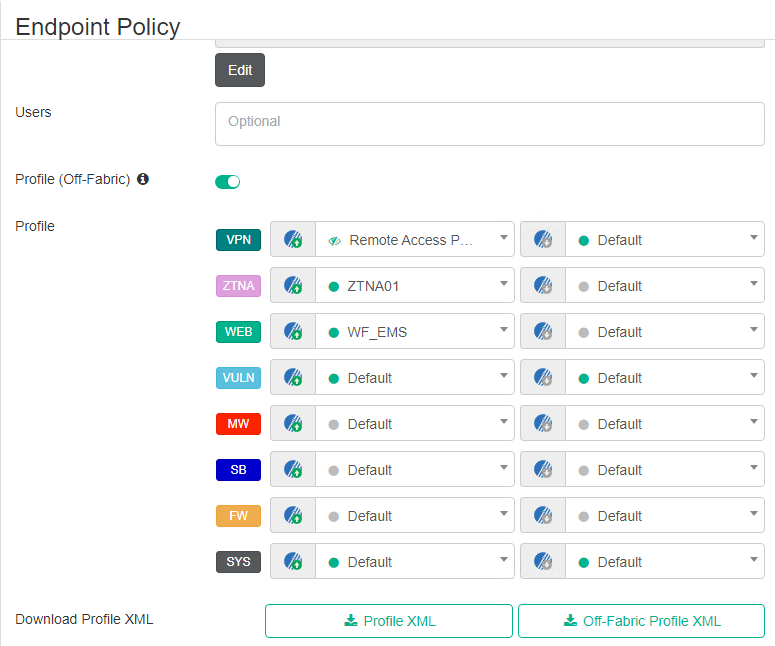Click the SYS profile tag
Screen dimensions: 775x646
click(238, 561)
